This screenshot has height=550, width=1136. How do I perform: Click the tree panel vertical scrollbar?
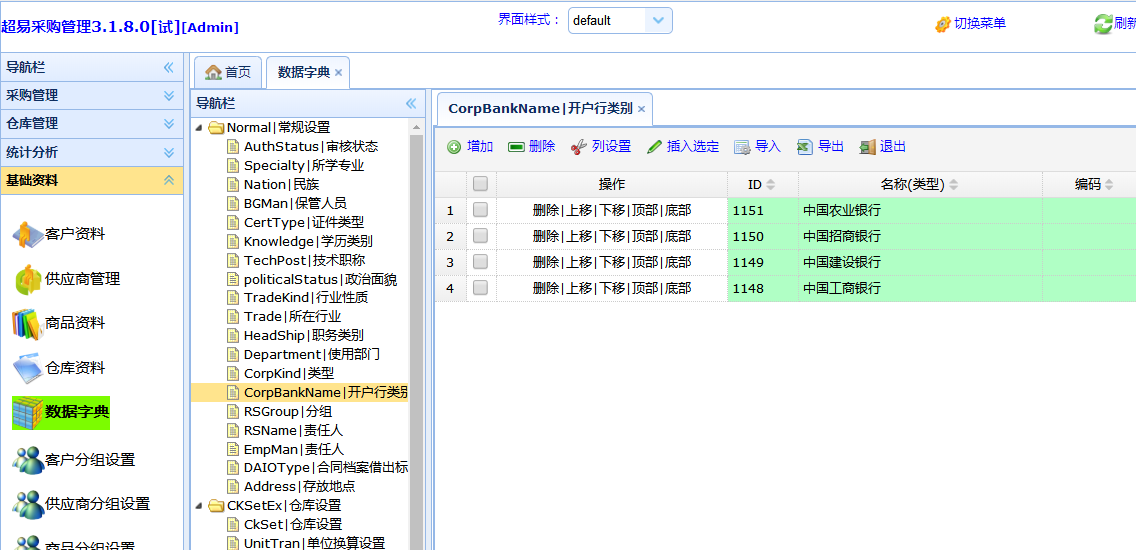417,330
